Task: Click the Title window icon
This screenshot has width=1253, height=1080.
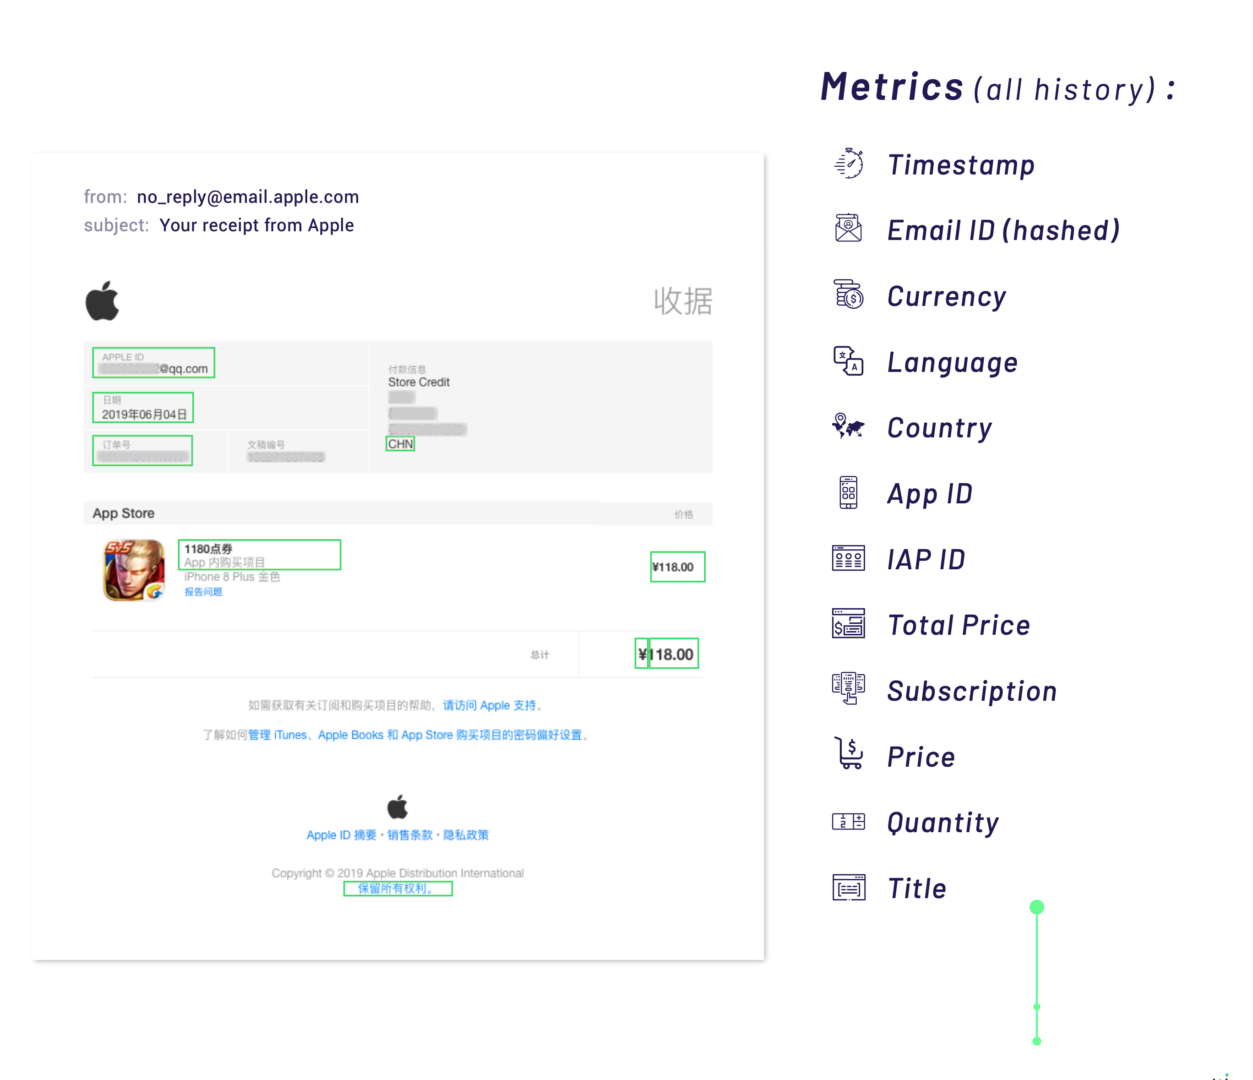Action: (x=849, y=887)
